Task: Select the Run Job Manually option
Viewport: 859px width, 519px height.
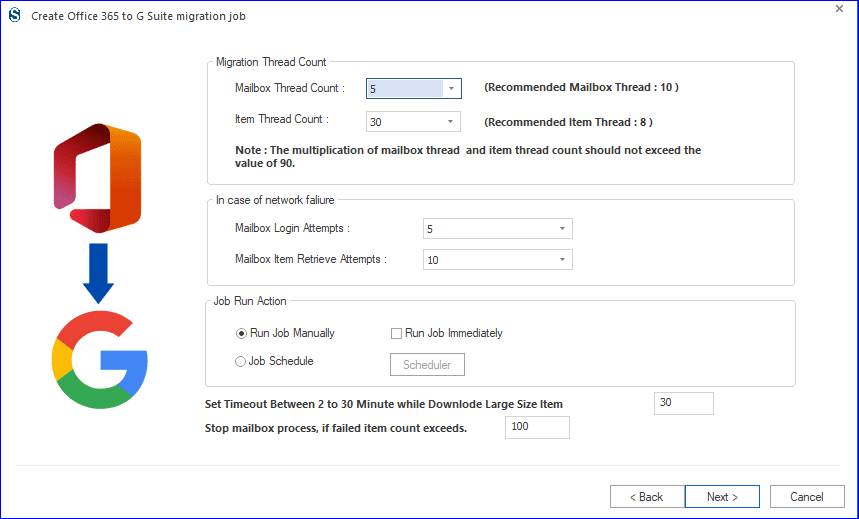Action: (x=285, y=333)
